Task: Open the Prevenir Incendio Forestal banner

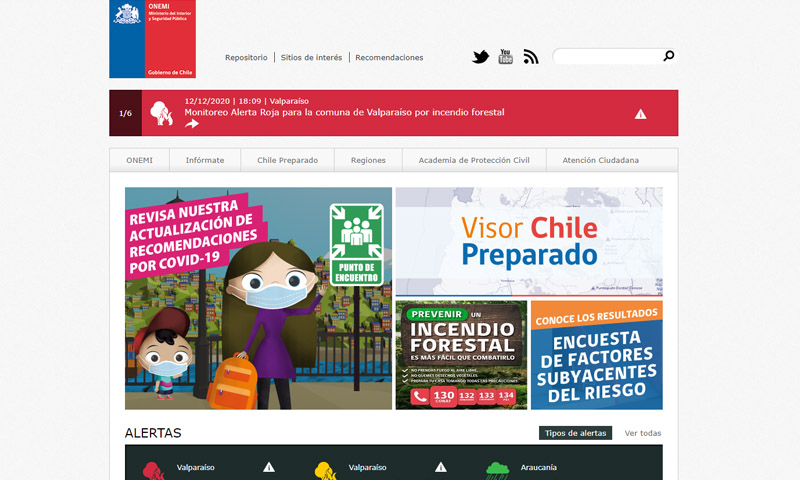Action: tap(461, 355)
